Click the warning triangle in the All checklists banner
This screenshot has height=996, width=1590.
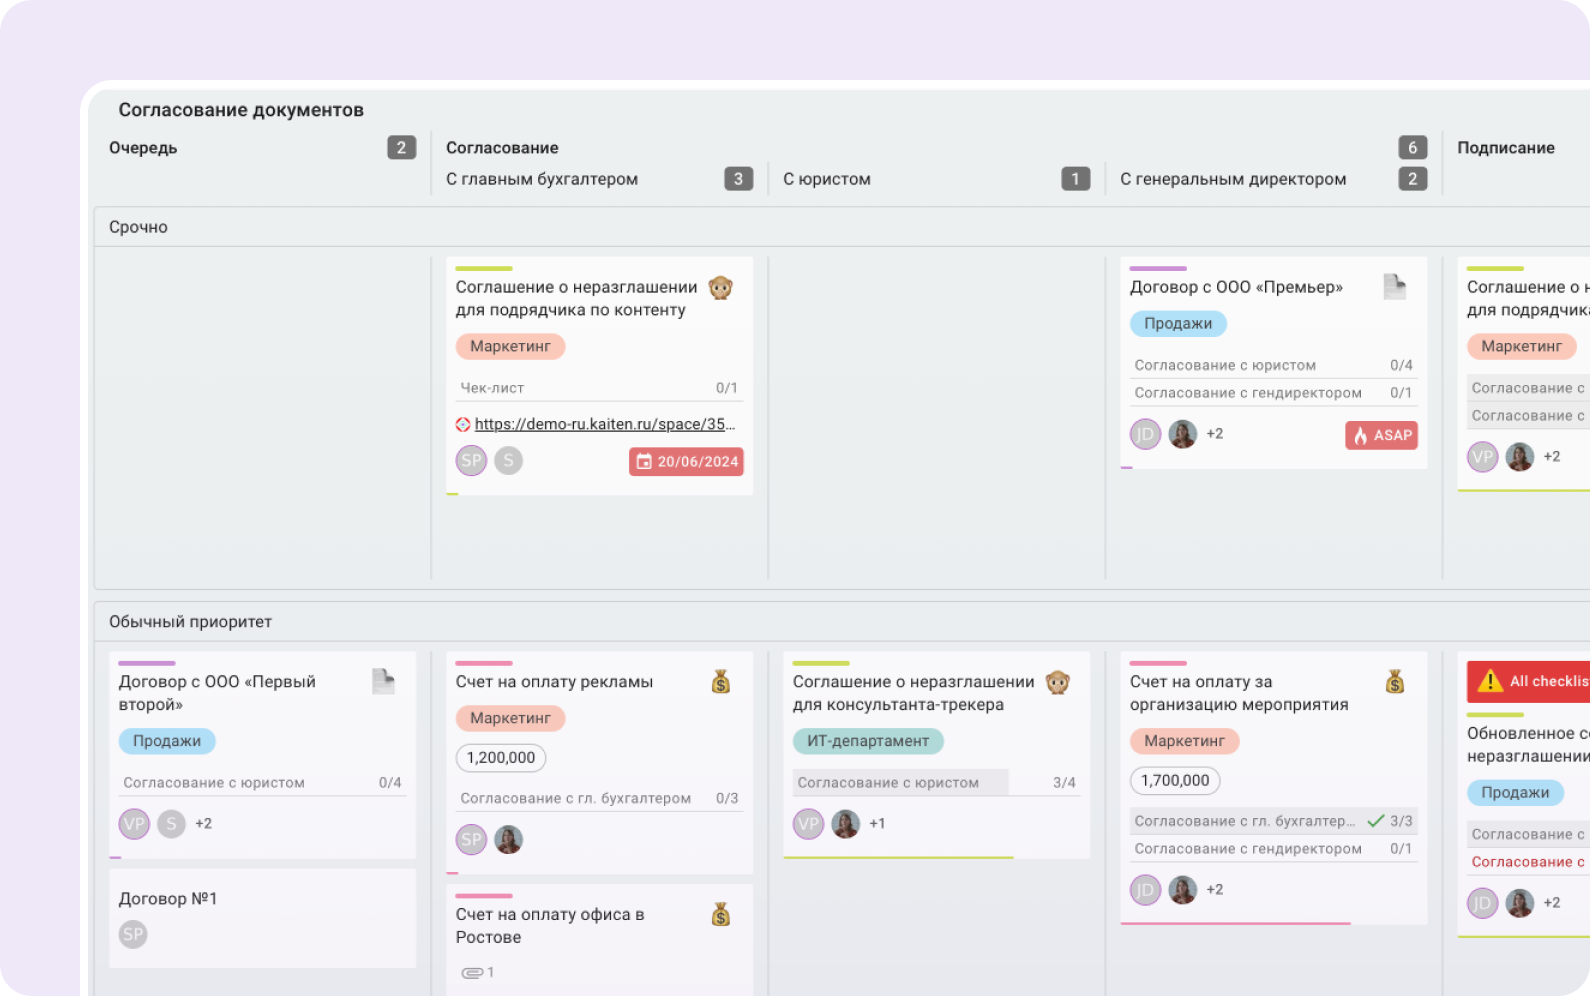click(x=1489, y=681)
